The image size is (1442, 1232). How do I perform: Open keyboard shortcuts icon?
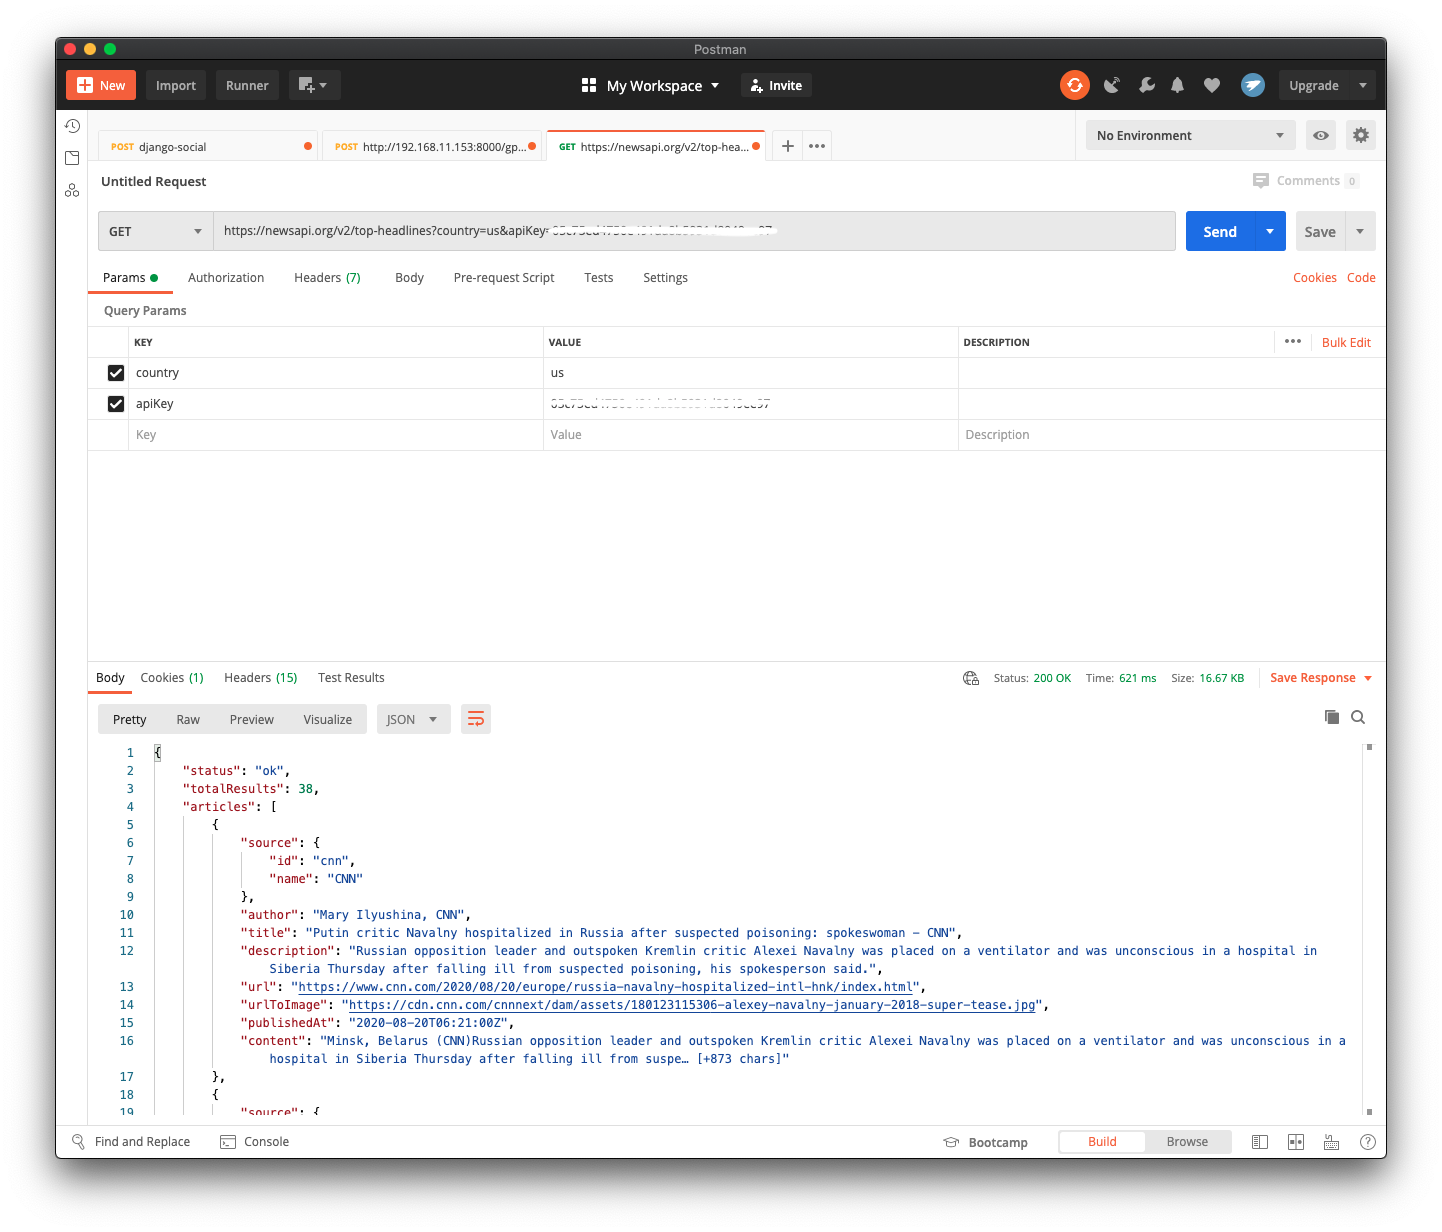[1331, 1142]
